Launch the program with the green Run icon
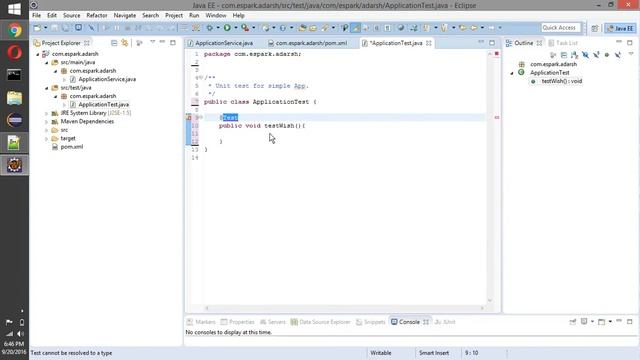The image size is (640, 360). [x=227, y=28]
